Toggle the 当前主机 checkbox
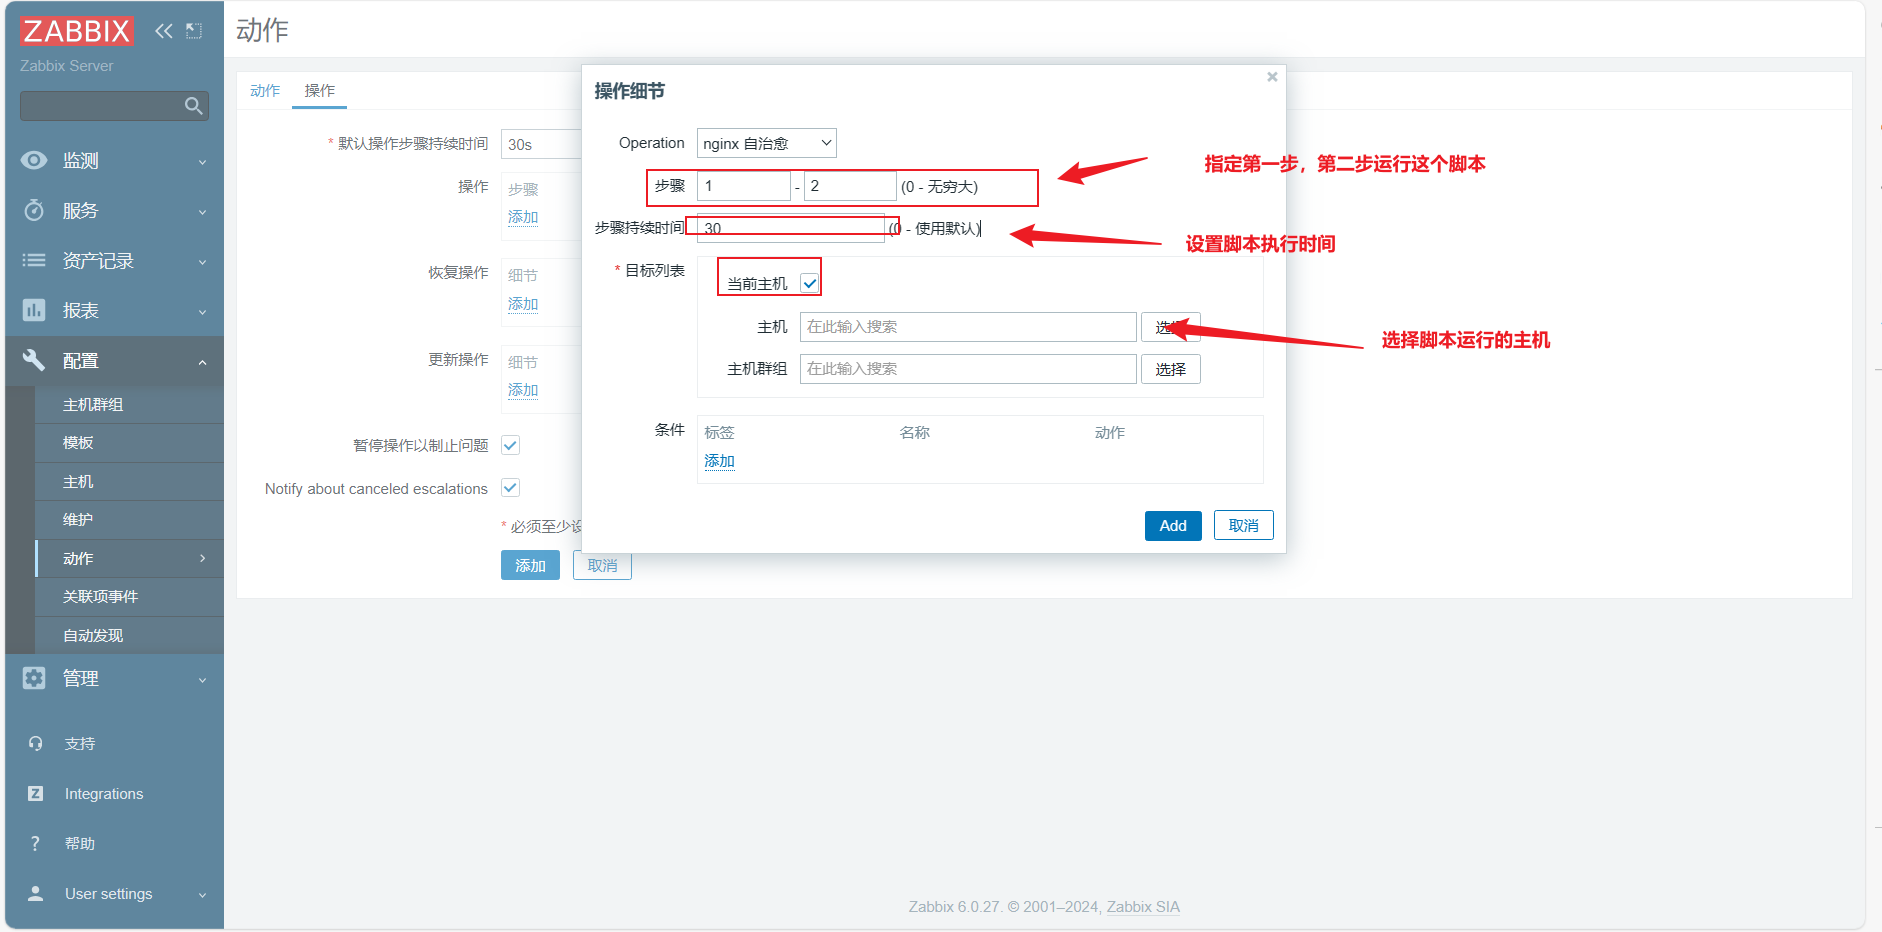 point(810,284)
